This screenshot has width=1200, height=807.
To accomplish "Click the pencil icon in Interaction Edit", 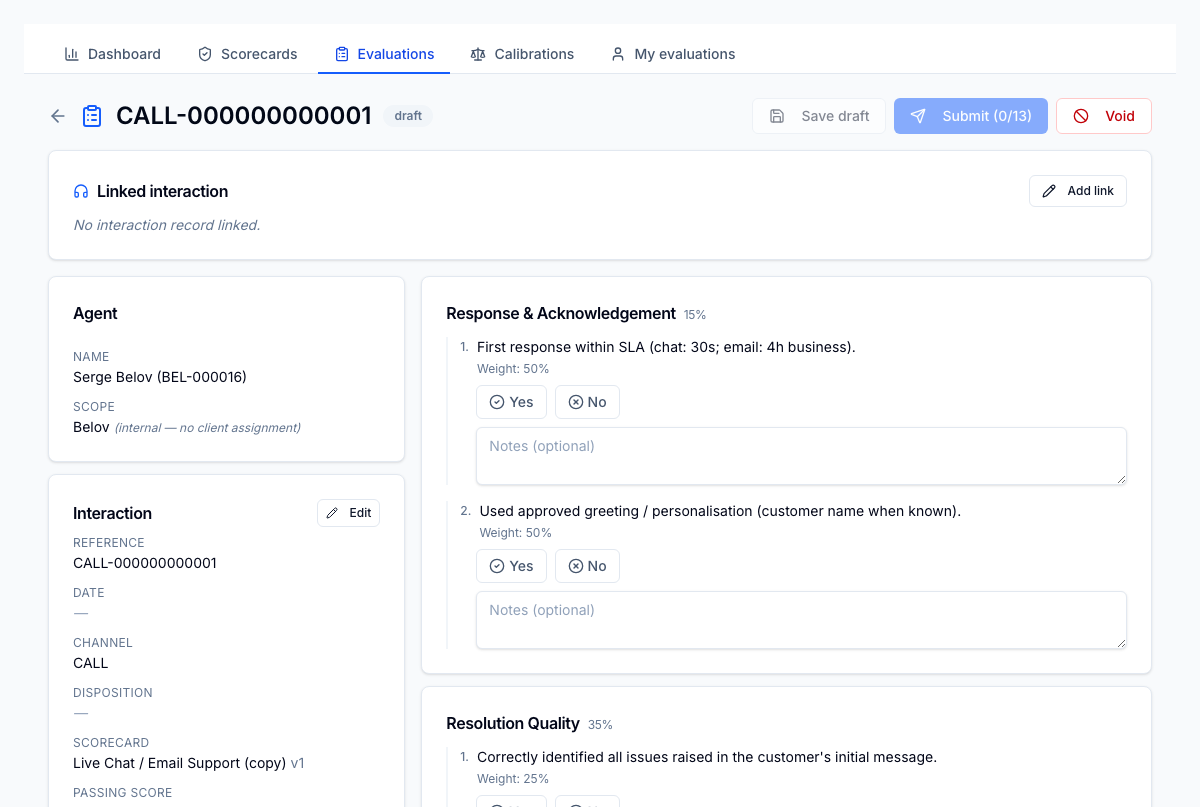I will point(333,513).
